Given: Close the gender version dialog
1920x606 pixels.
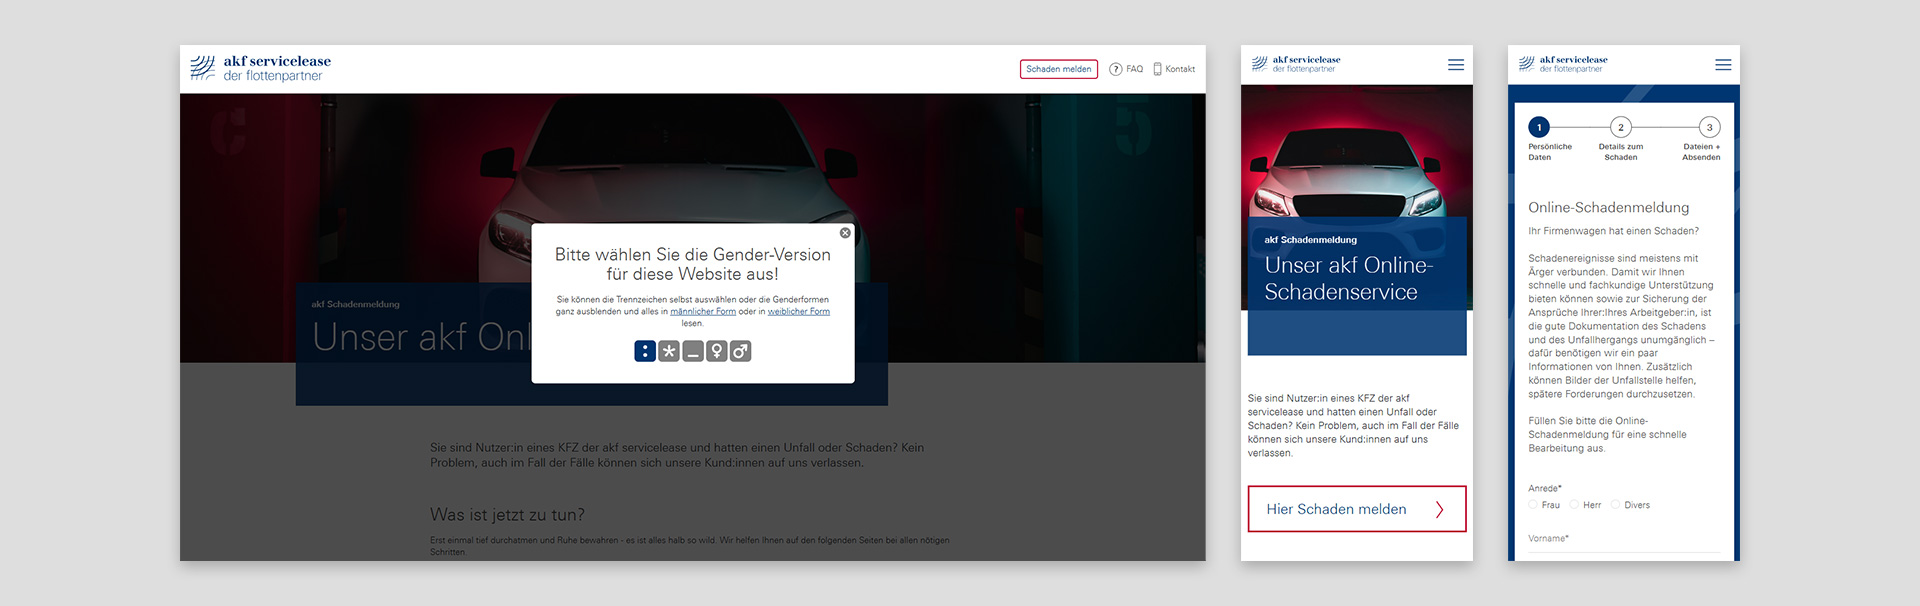Looking at the screenshot, I should pos(845,233).
